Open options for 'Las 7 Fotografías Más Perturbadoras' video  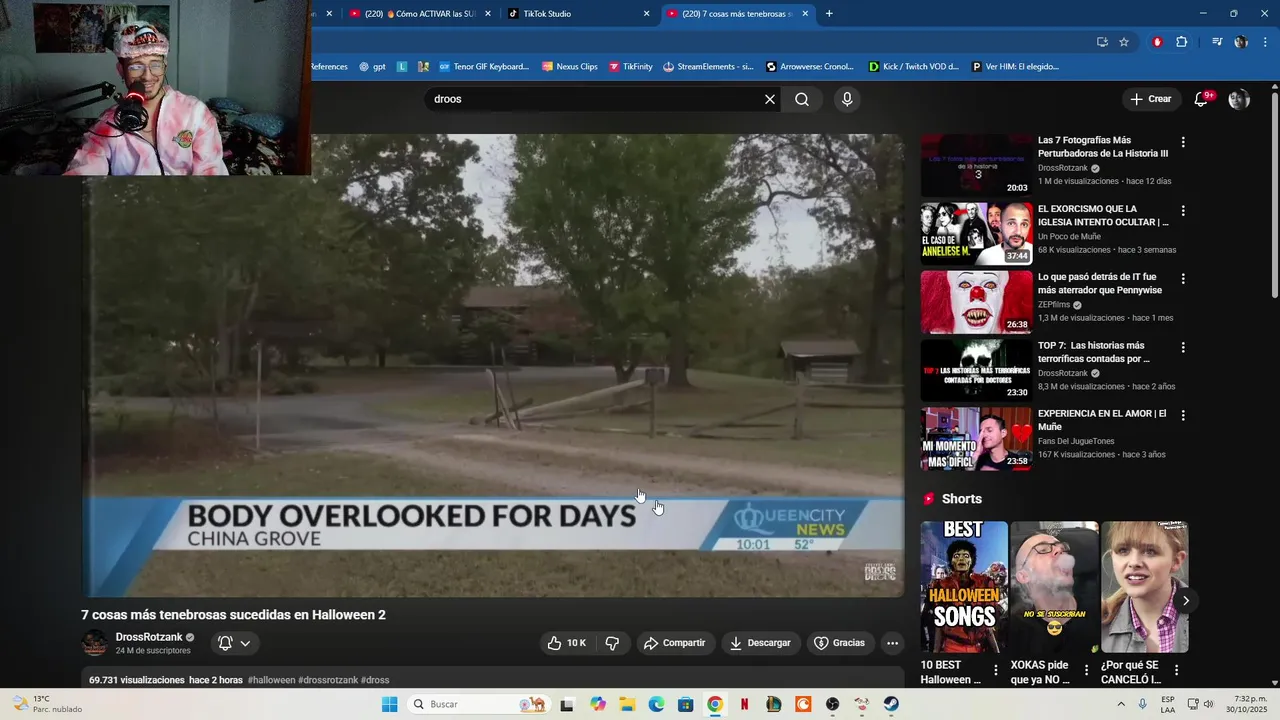click(1183, 142)
